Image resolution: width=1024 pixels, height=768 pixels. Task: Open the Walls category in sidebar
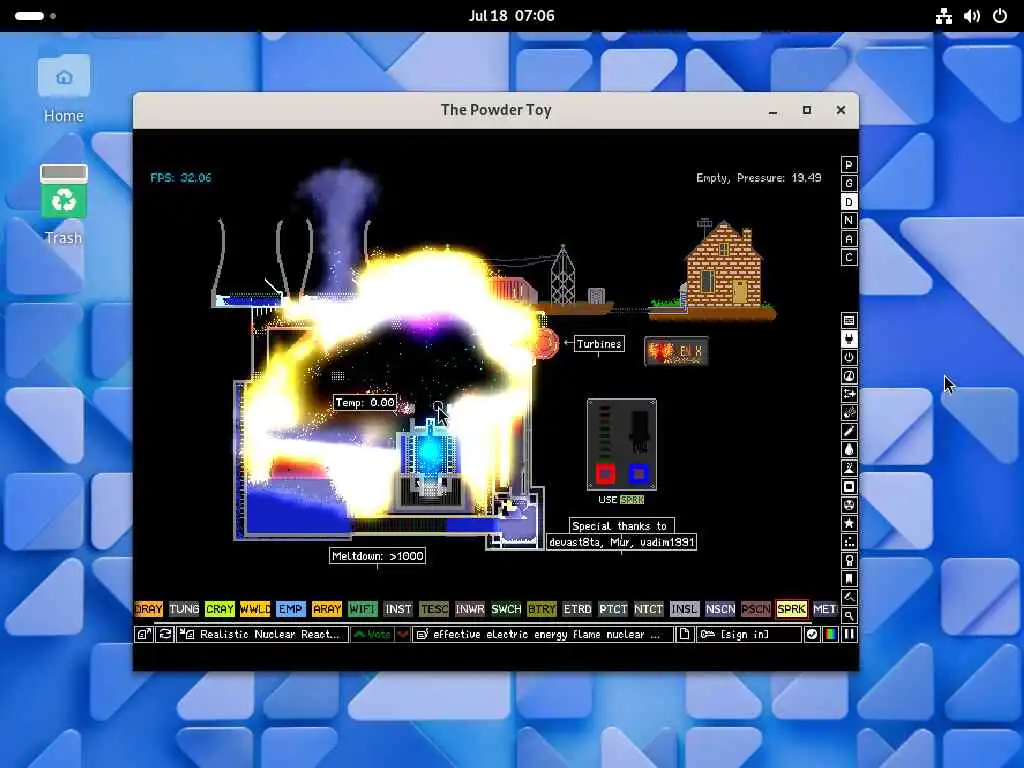(849, 321)
